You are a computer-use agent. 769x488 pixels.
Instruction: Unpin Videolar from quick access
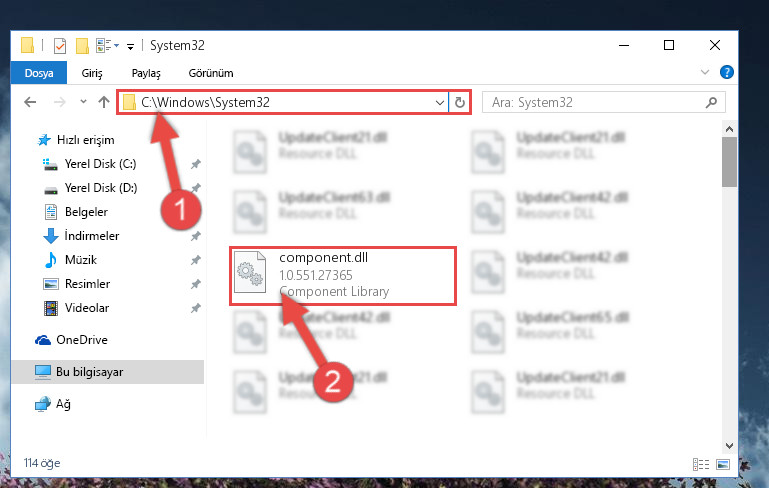[x=195, y=308]
